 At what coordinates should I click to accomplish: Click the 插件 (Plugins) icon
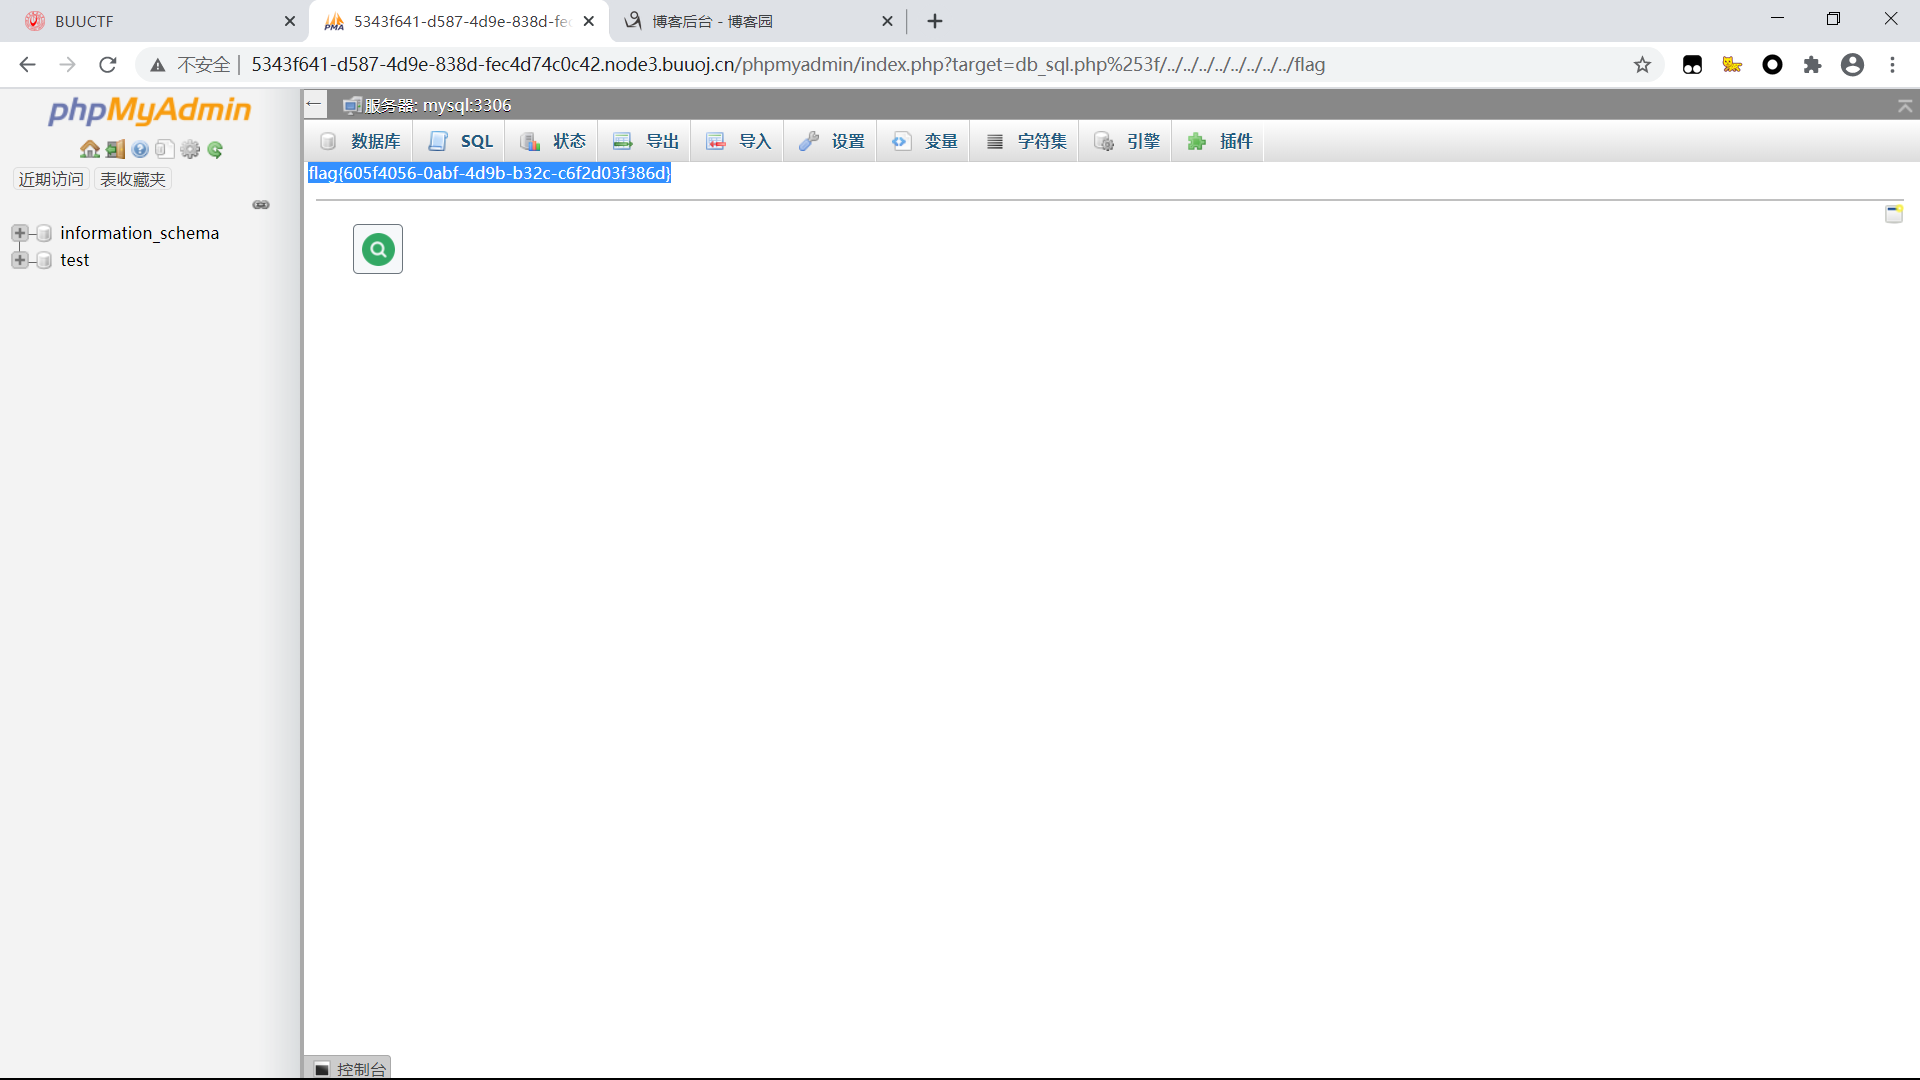pos(1196,140)
